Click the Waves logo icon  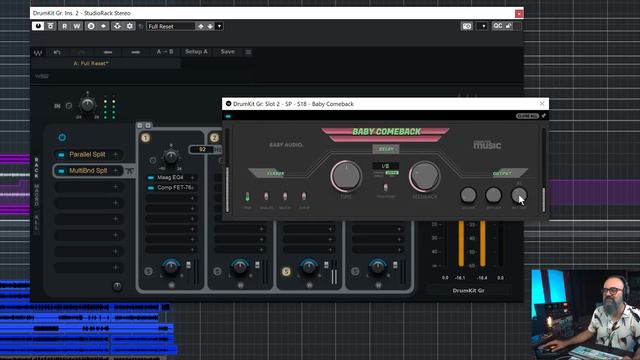tap(38, 53)
